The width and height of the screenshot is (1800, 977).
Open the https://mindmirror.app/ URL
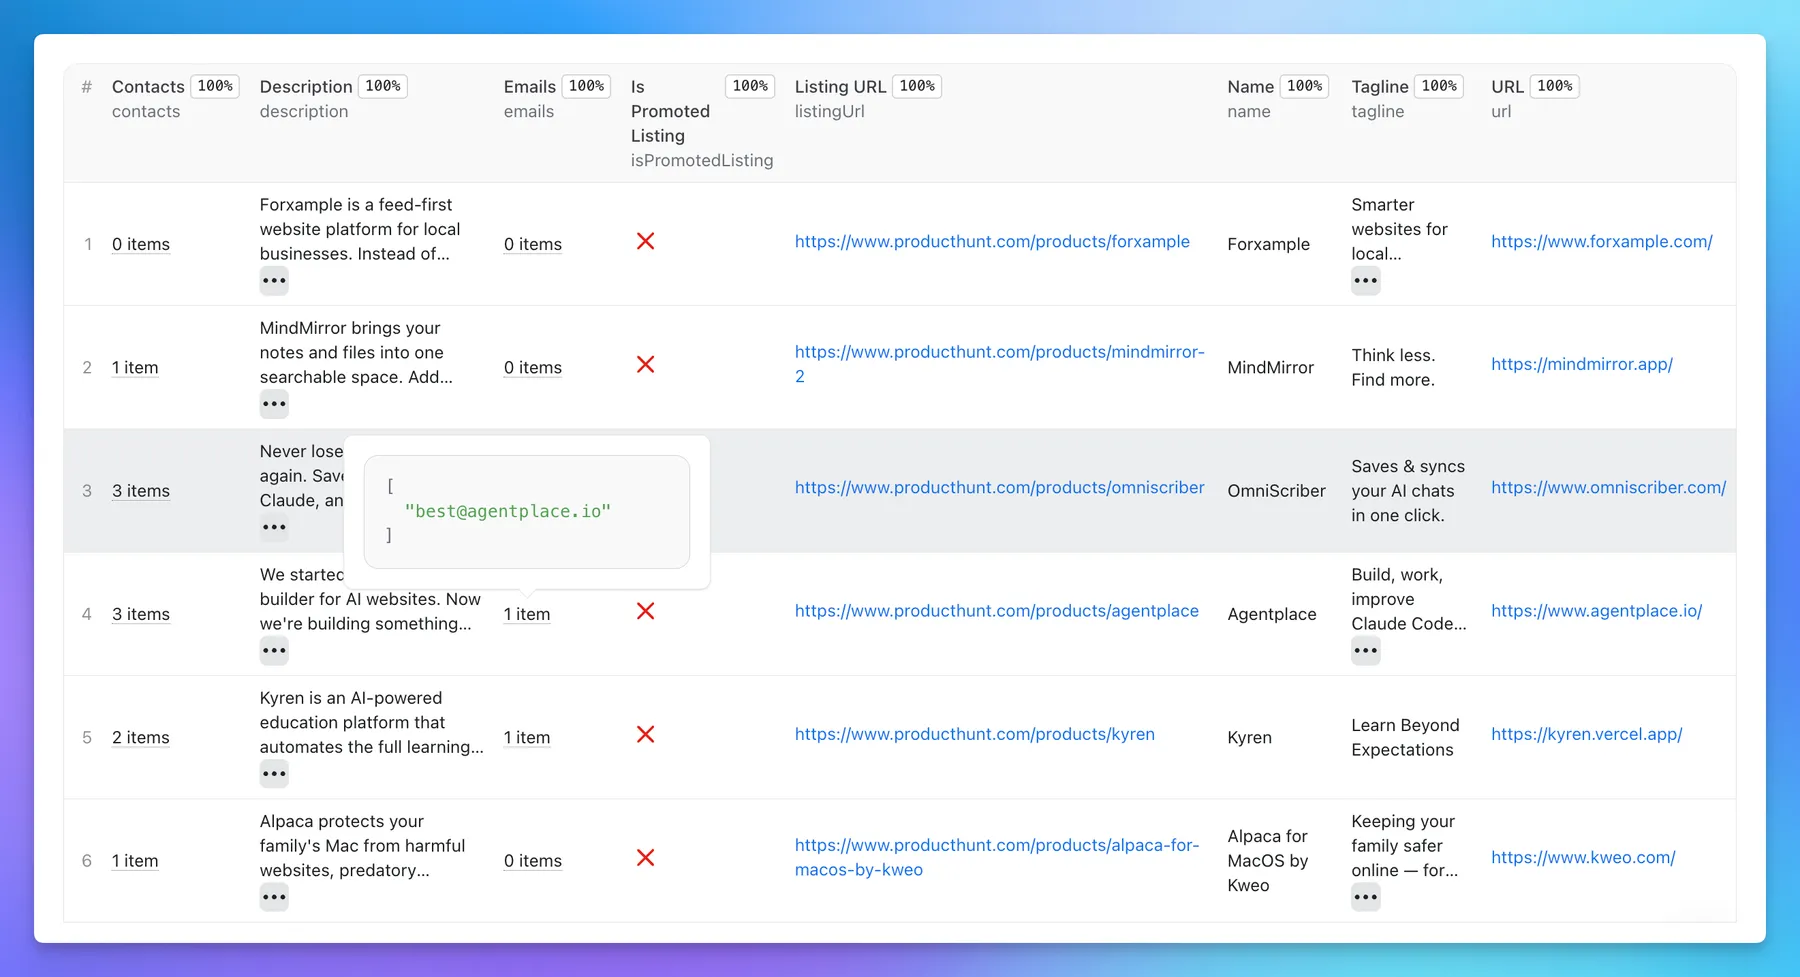click(x=1582, y=364)
